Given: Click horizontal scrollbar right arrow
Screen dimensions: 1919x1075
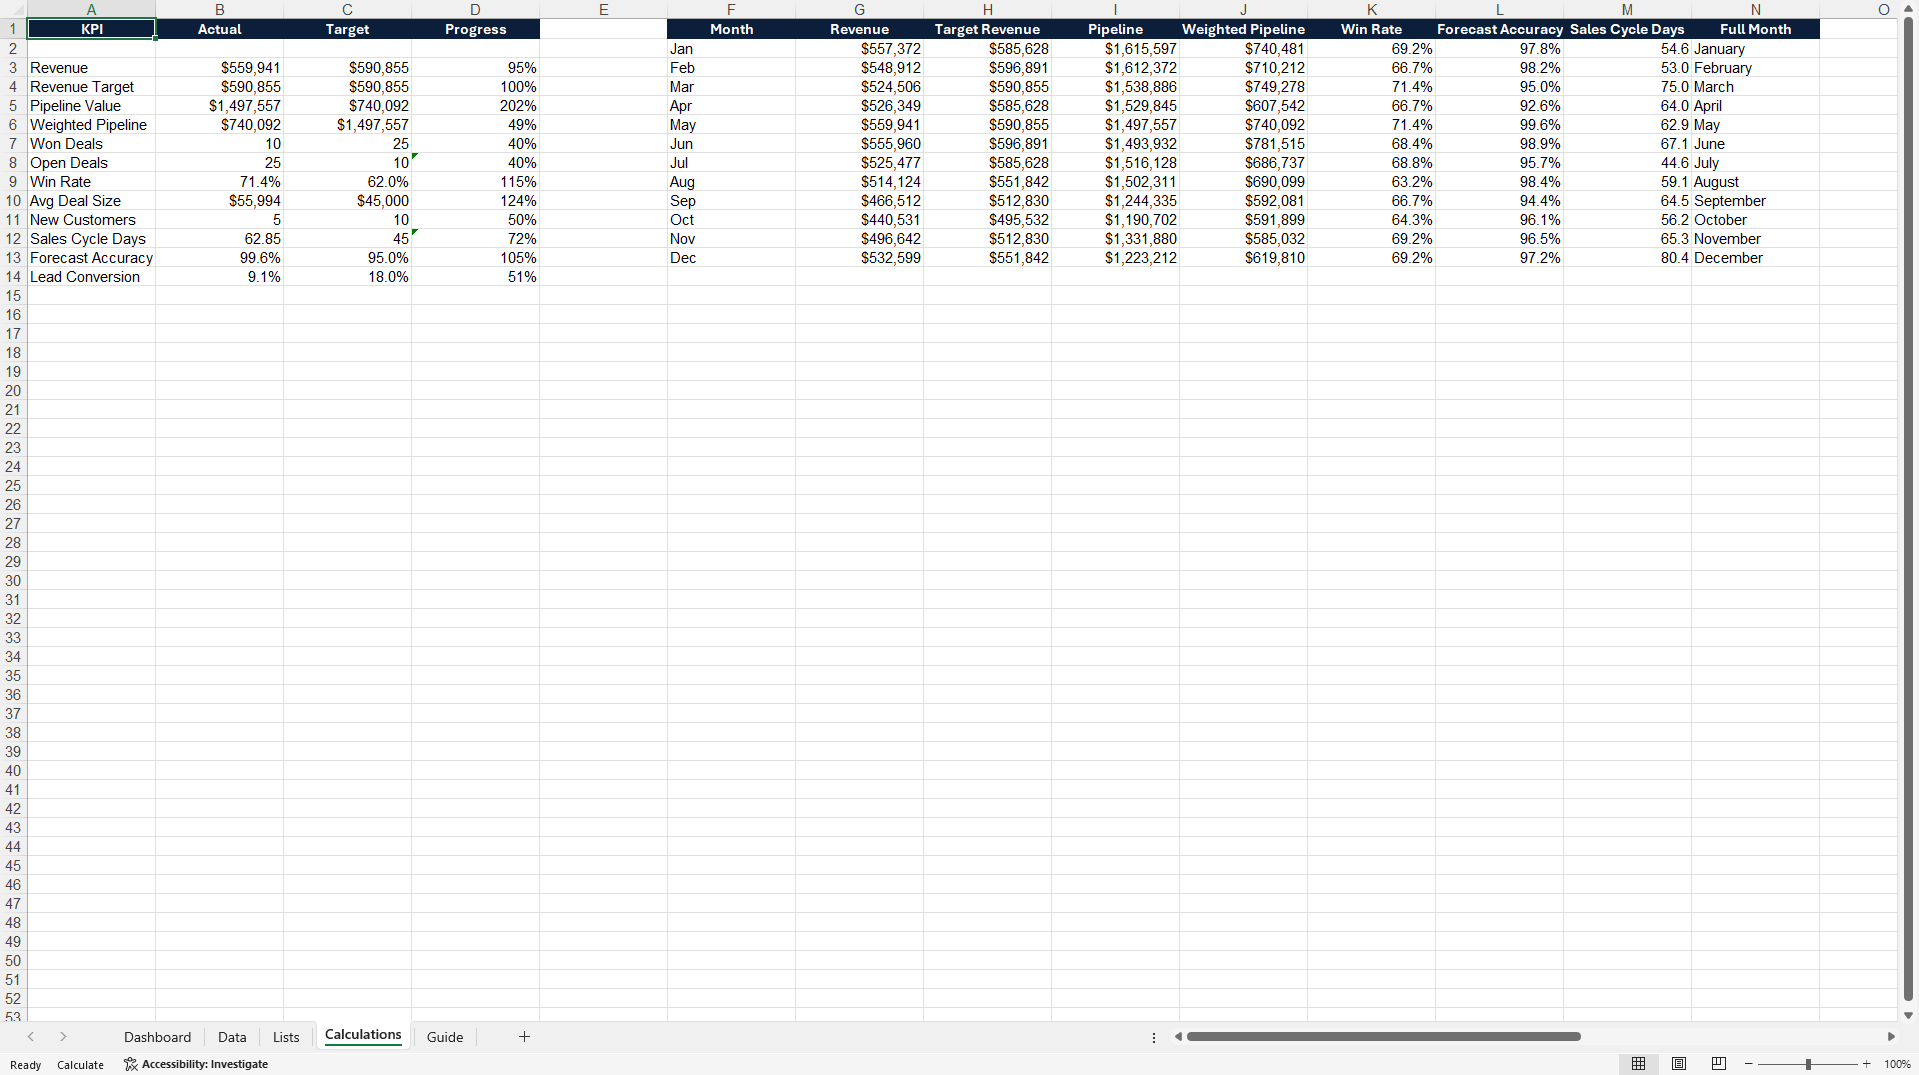Looking at the screenshot, I should coord(1890,1037).
